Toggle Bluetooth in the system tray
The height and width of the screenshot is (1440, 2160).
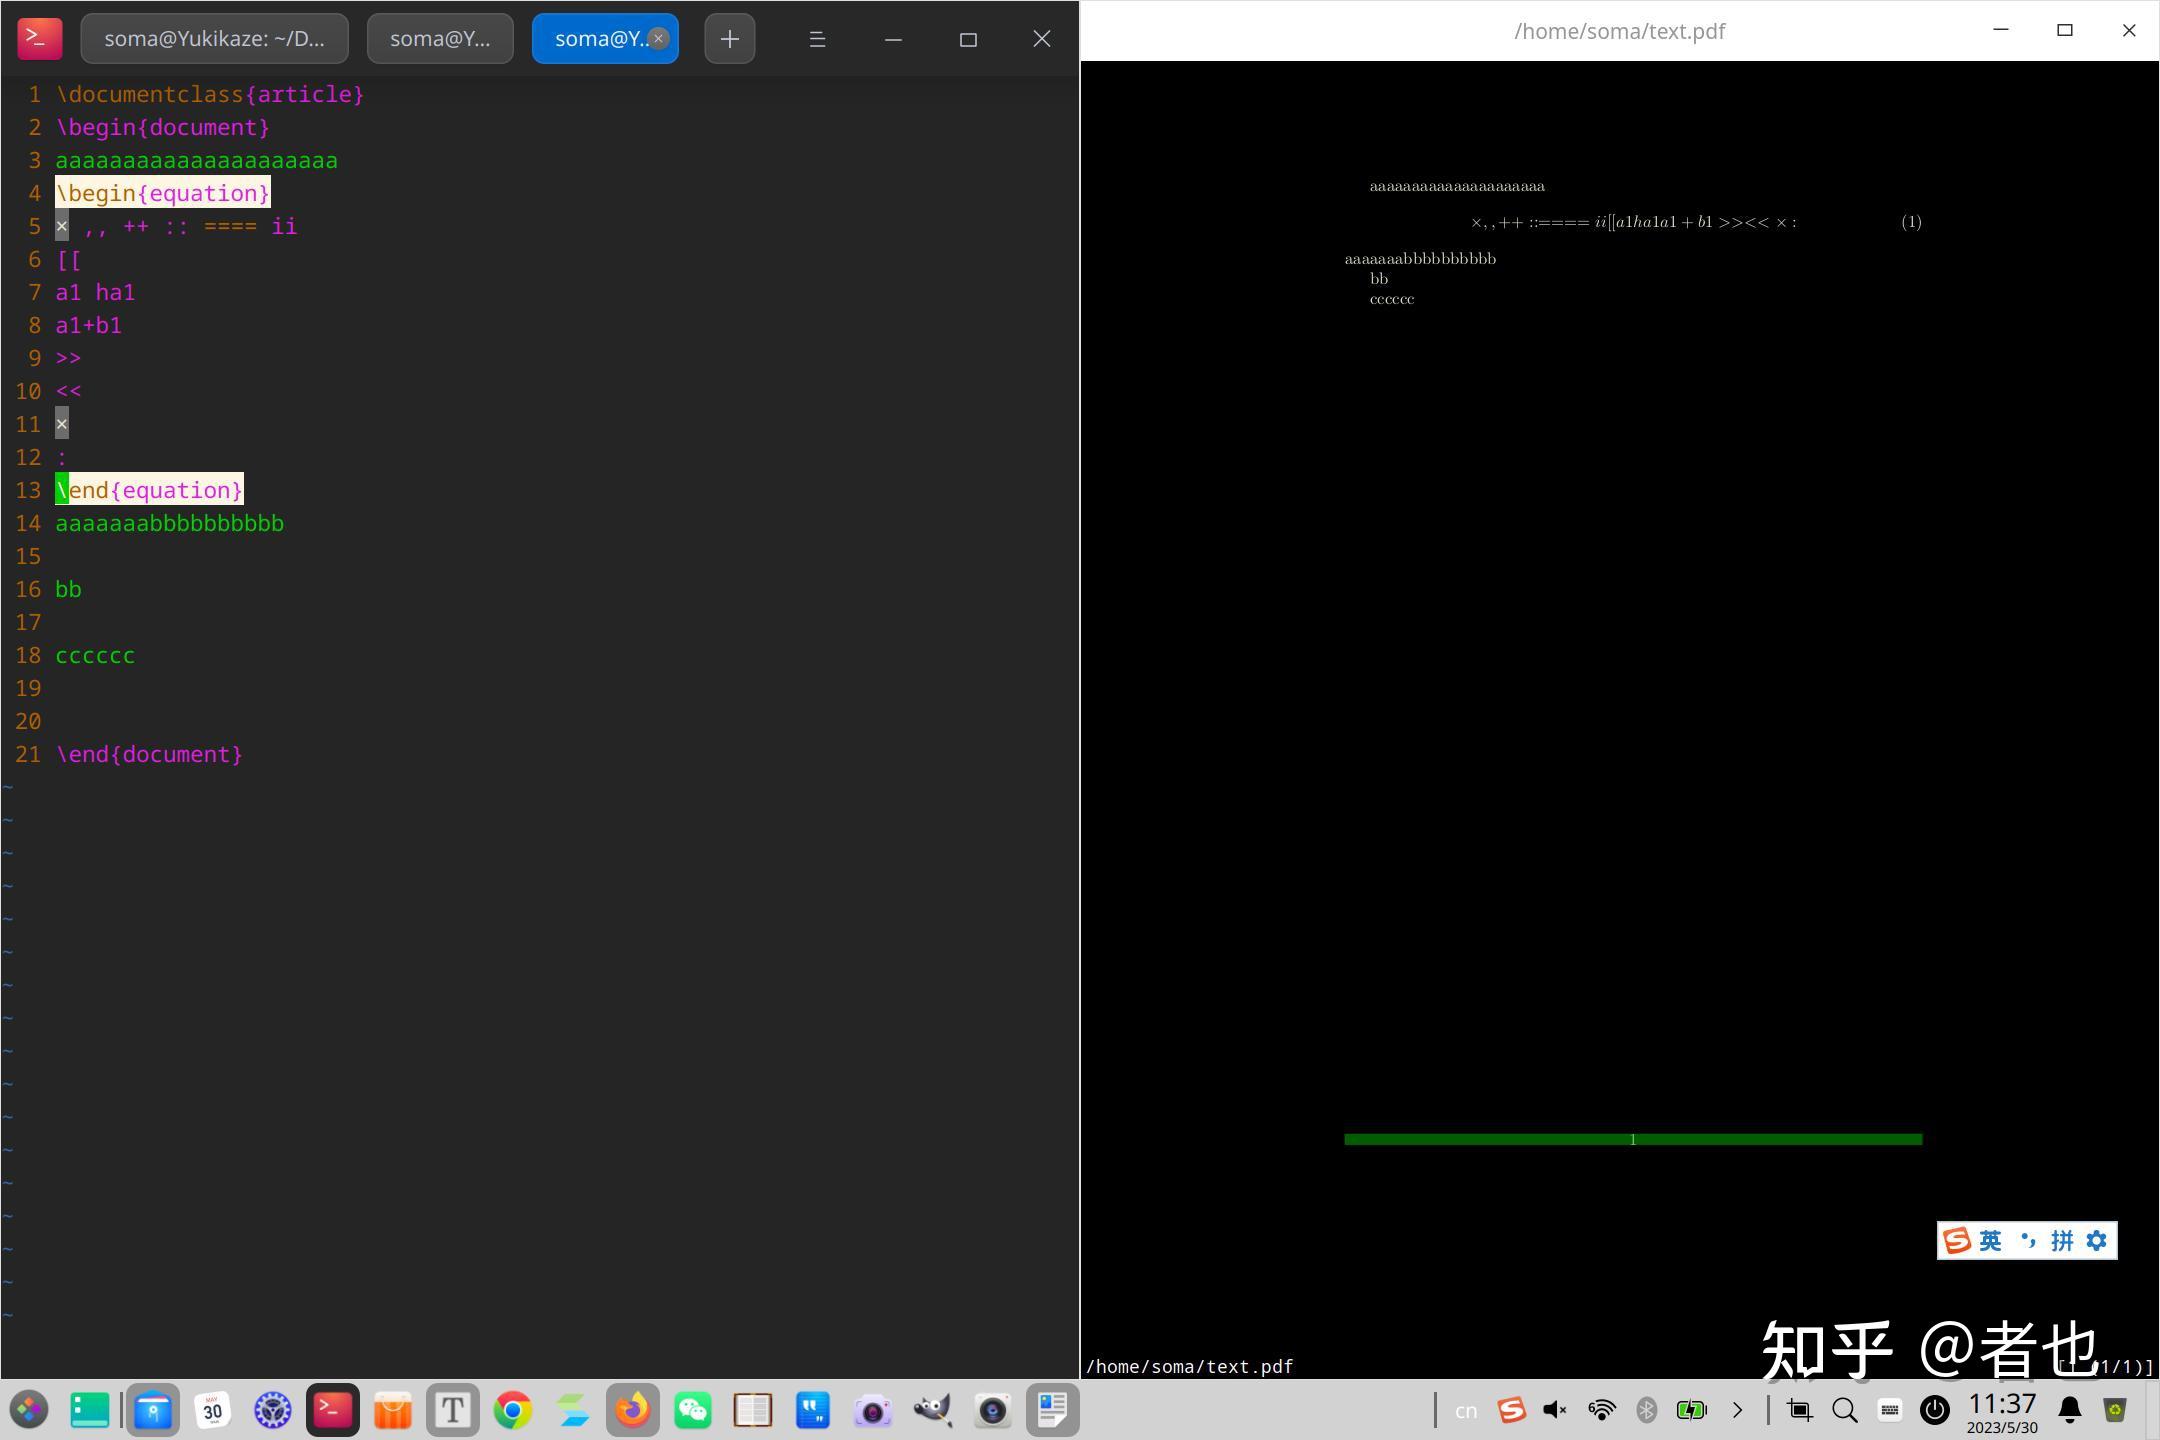(x=1646, y=1410)
